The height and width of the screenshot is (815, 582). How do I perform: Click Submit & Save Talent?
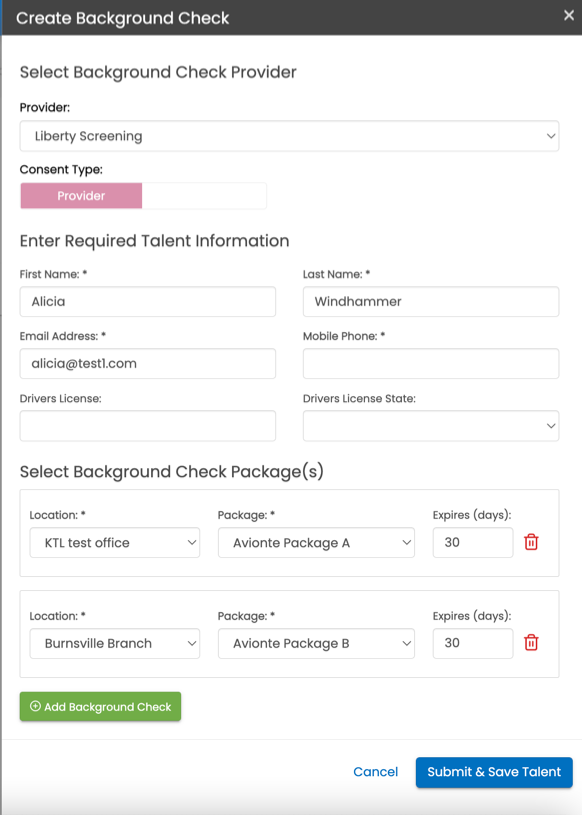pos(494,772)
